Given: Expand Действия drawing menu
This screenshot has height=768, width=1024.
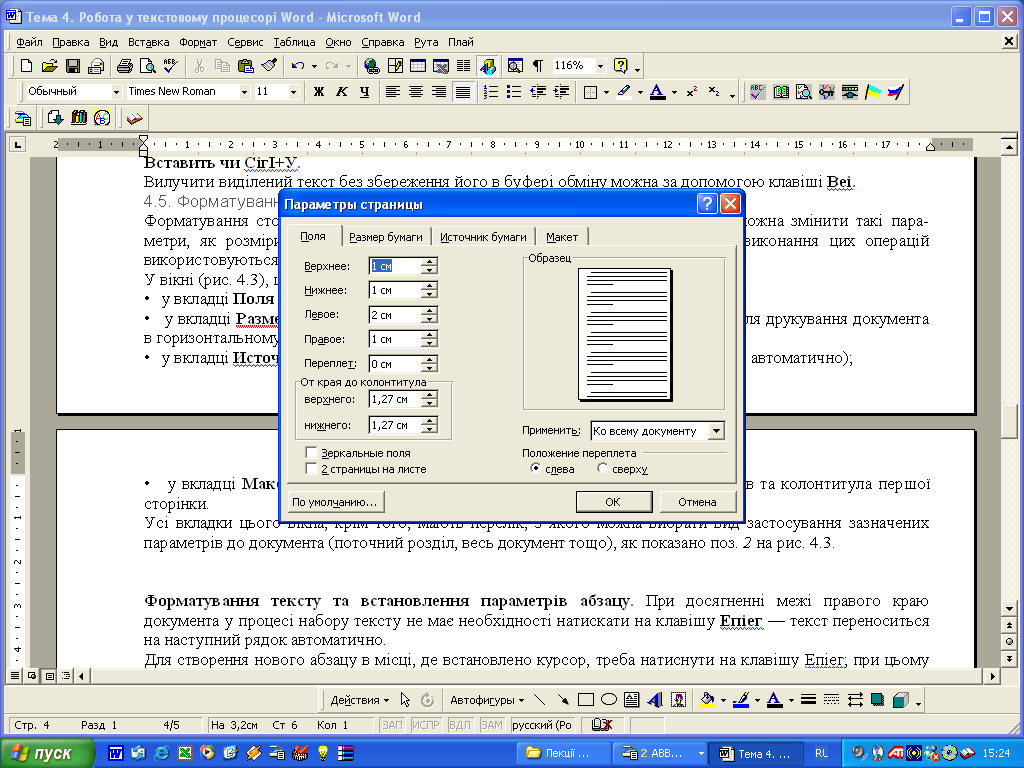Looking at the screenshot, I should [359, 700].
